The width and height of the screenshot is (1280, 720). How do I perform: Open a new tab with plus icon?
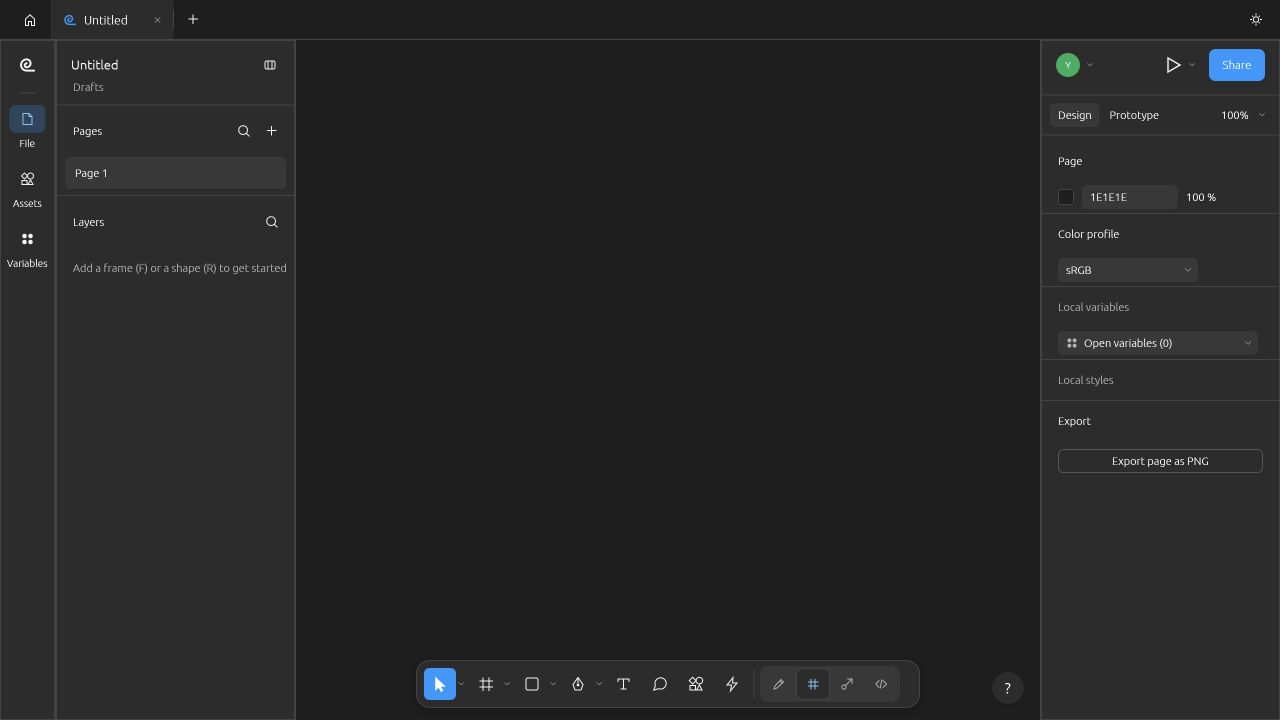(193, 19)
